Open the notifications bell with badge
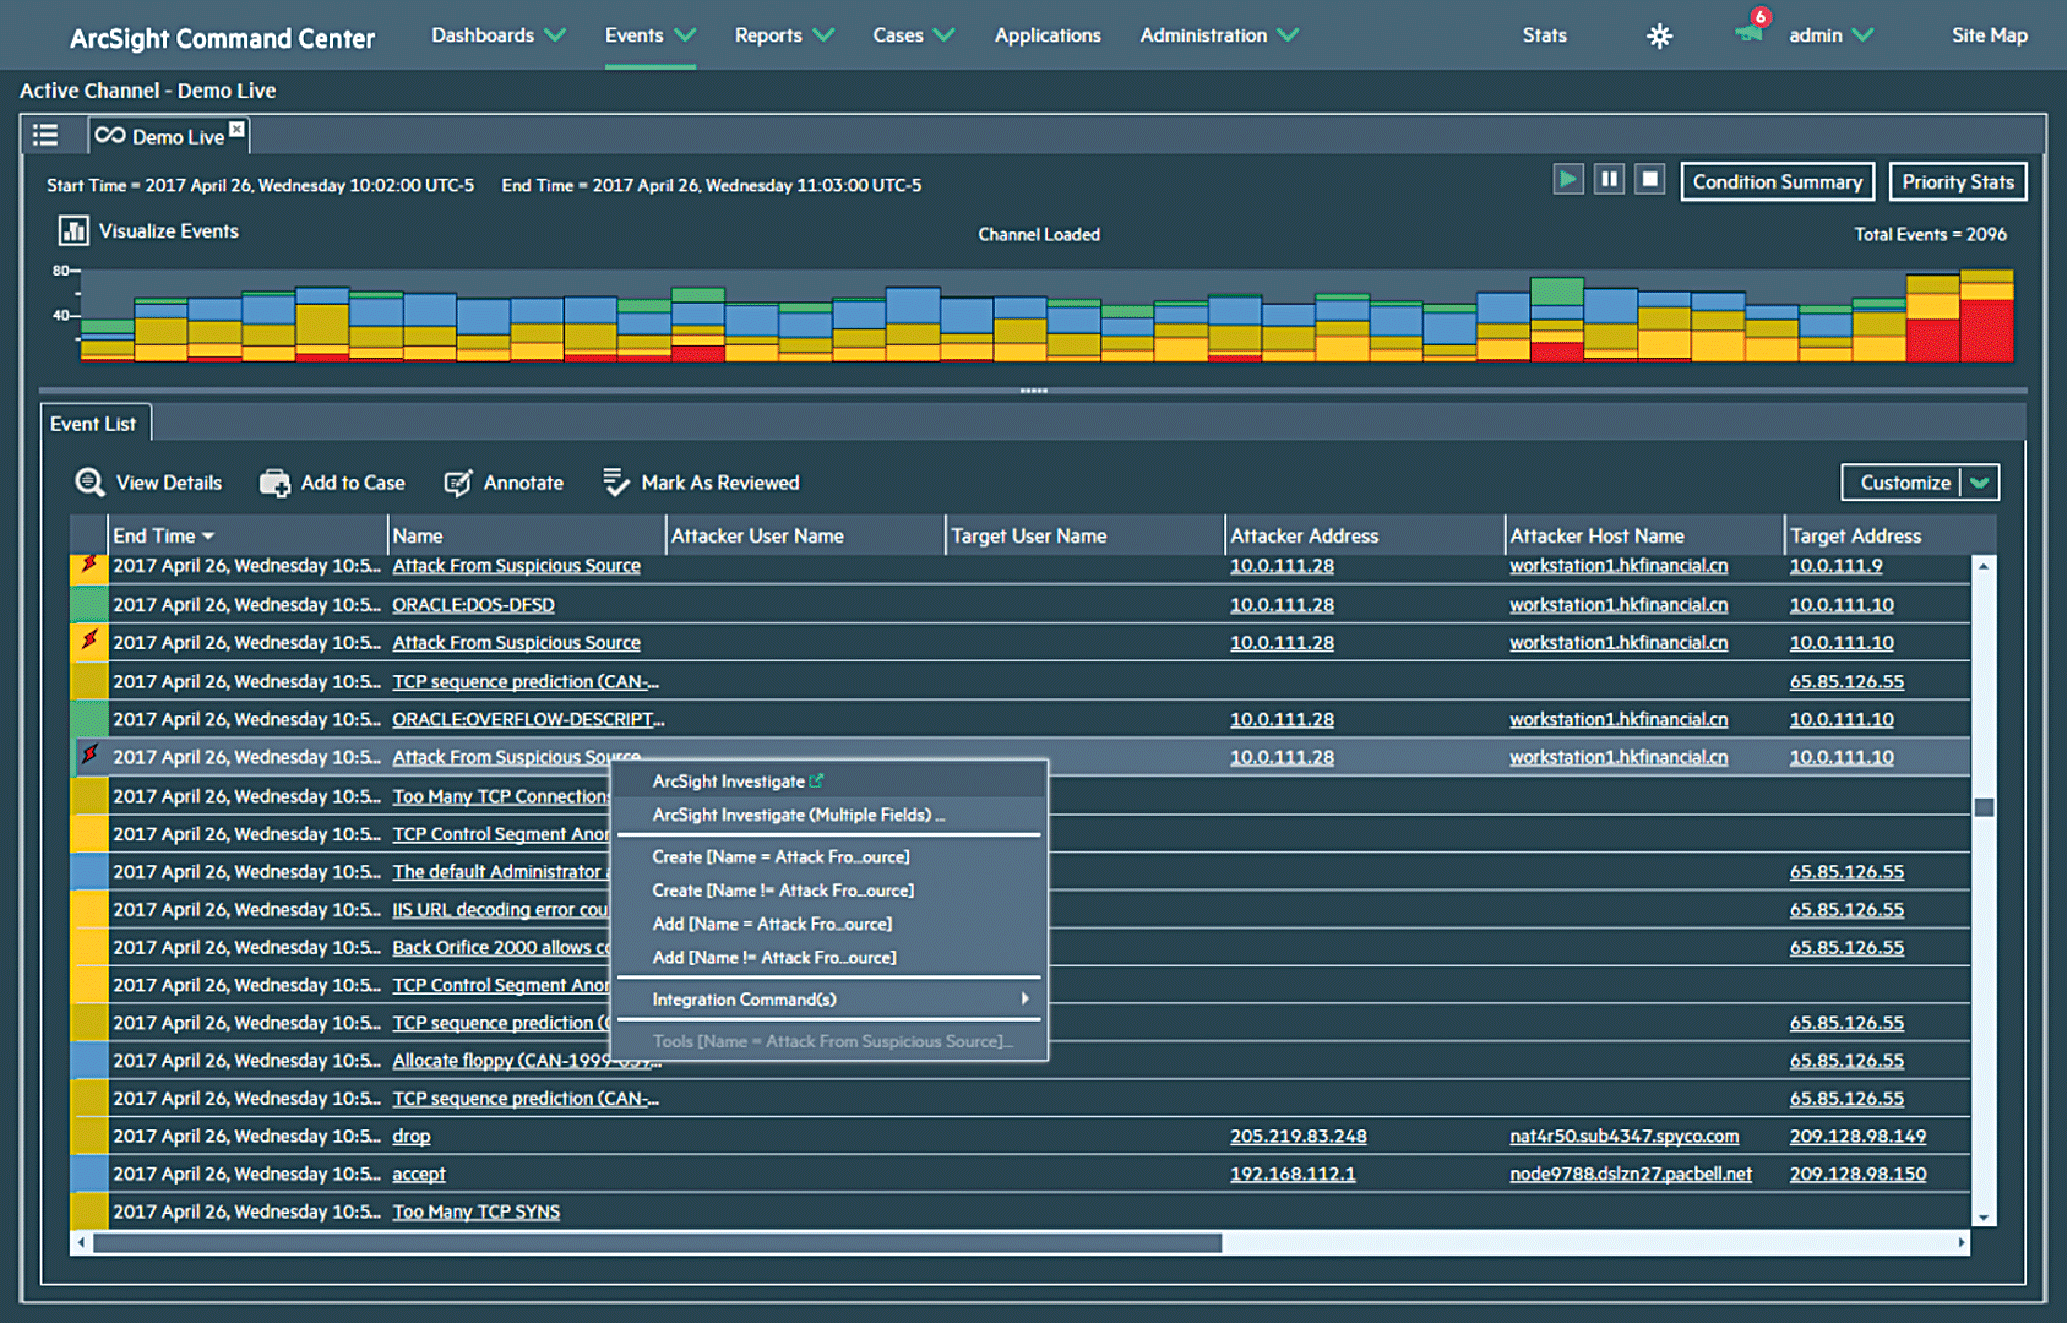The width and height of the screenshot is (2067, 1323). pos(1749,32)
